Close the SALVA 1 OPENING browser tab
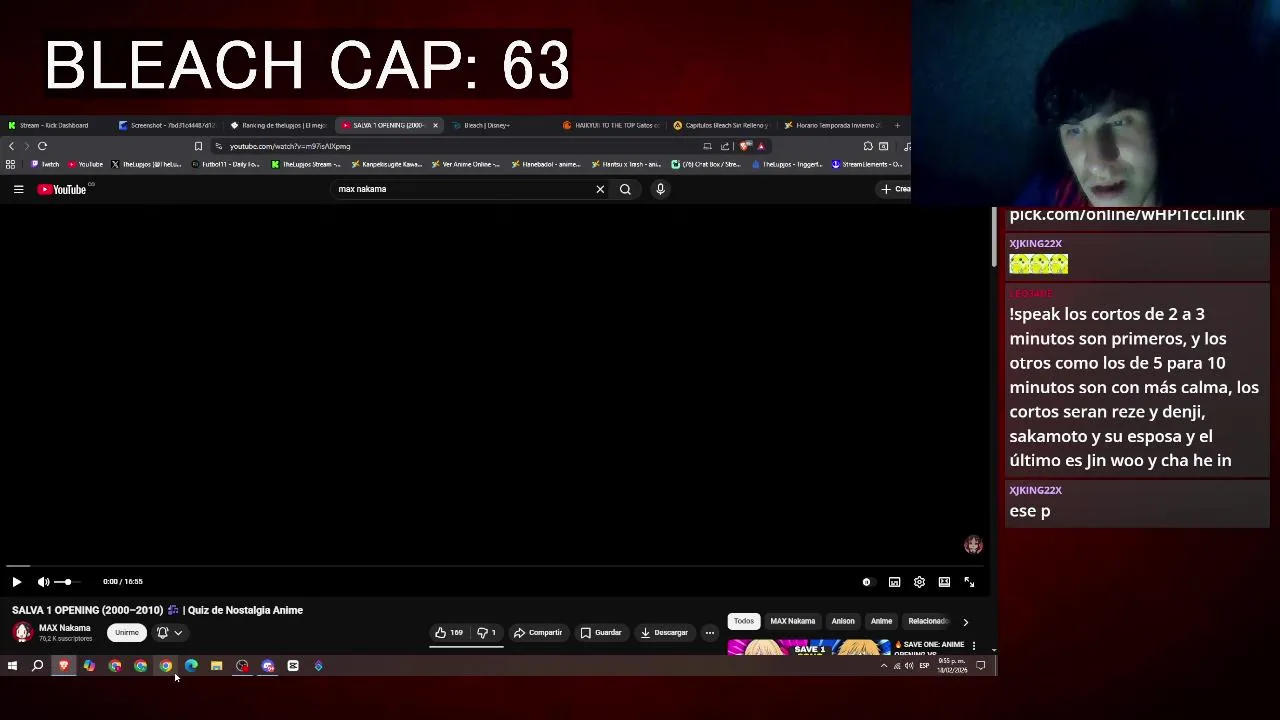 (435, 125)
